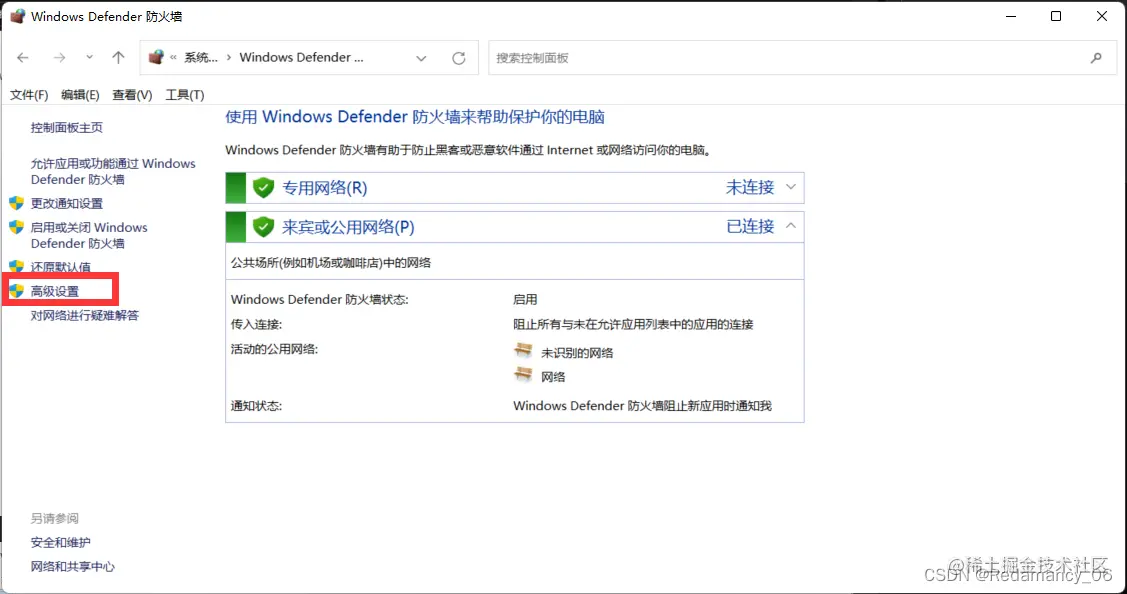Click into the 搜索控制面板 search field
Image resolution: width=1127 pixels, height=594 pixels.
click(x=803, y=58)
